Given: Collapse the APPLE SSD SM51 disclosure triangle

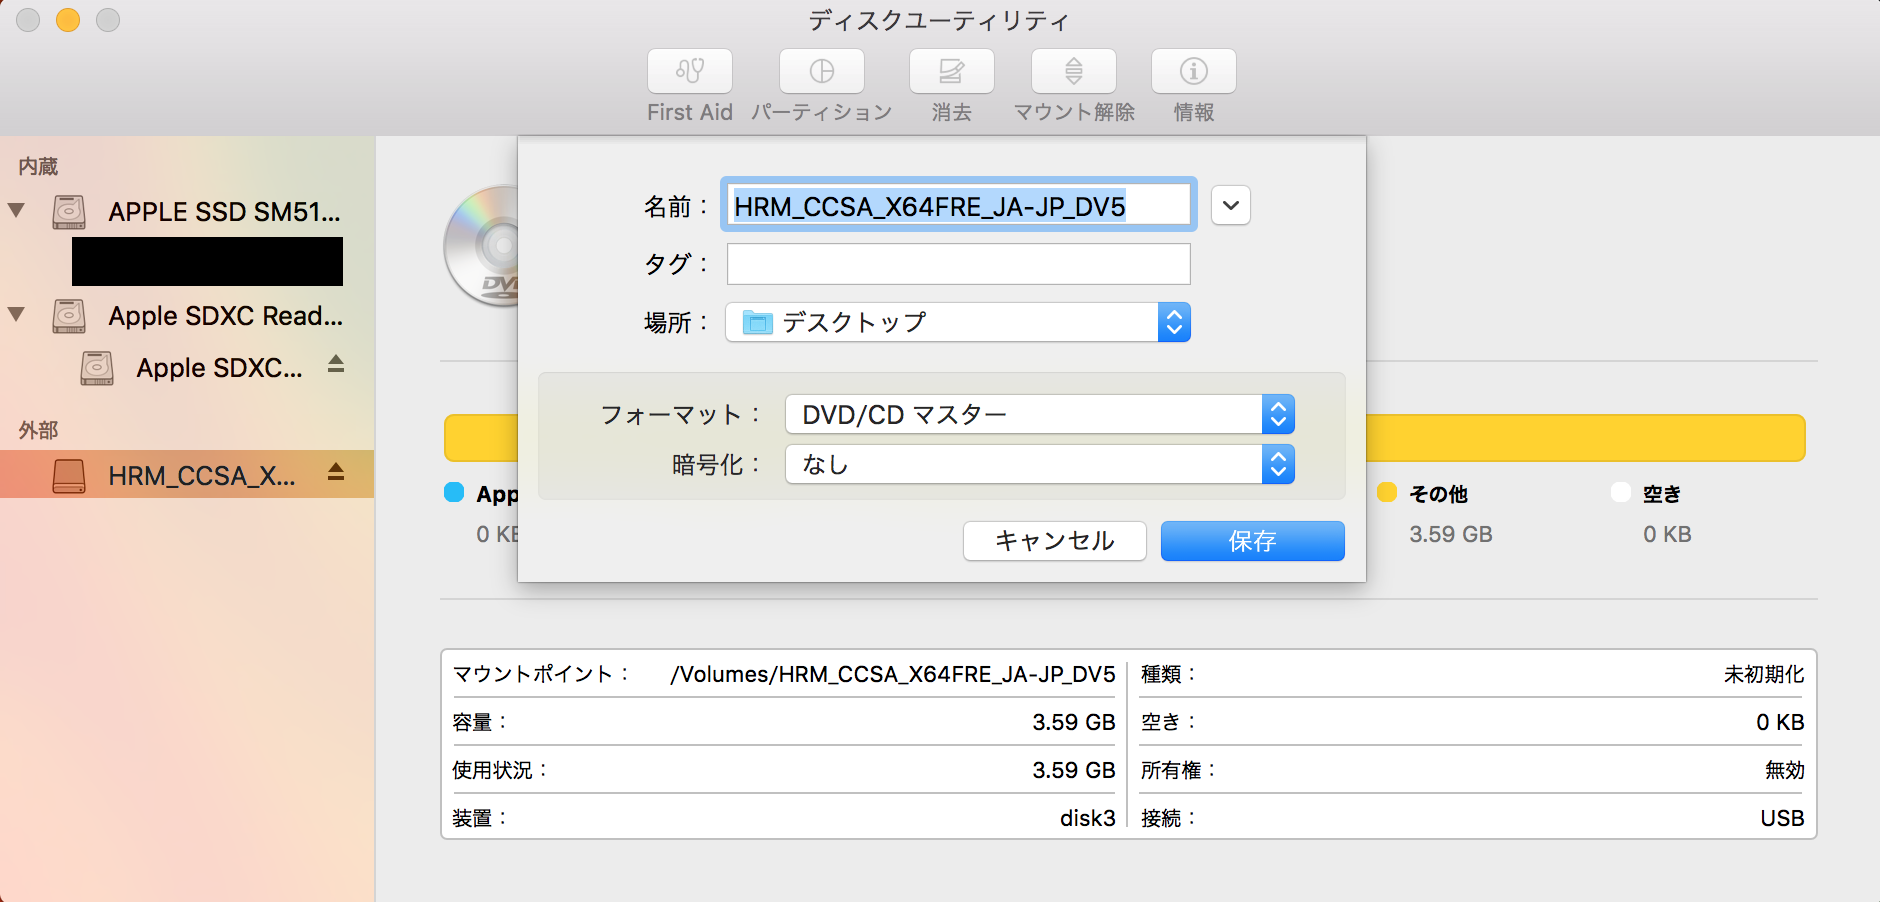Looking at the screenshot, I should (x=16, y=211).
